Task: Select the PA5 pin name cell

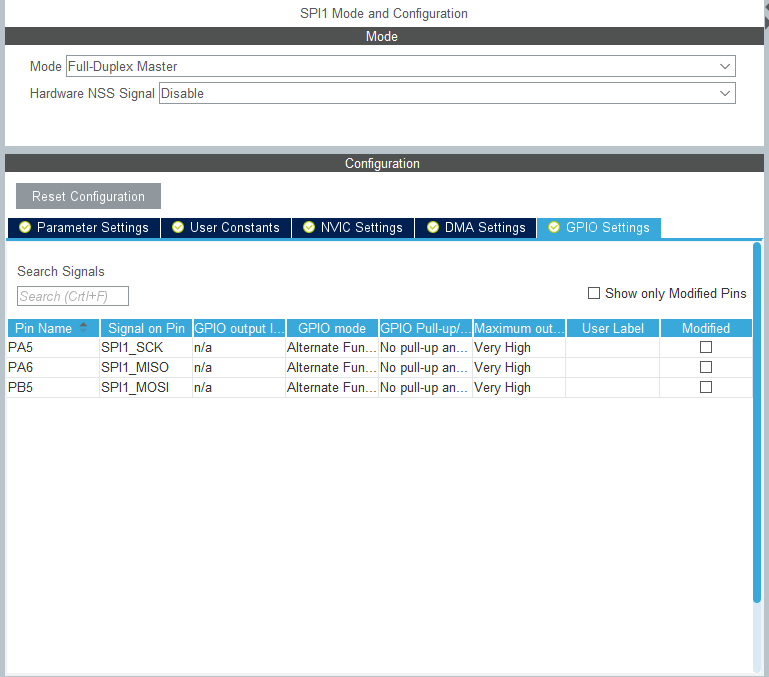Action: (53, 347)
